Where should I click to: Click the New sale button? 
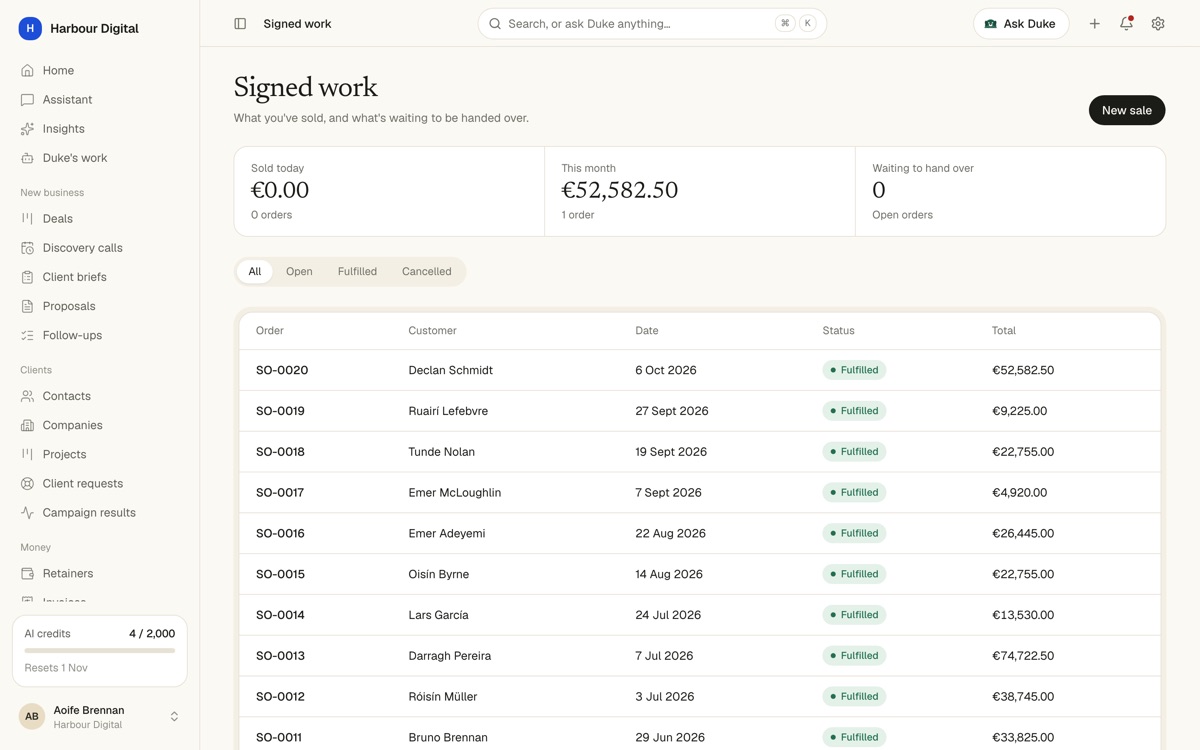(x=1127, y=110)
